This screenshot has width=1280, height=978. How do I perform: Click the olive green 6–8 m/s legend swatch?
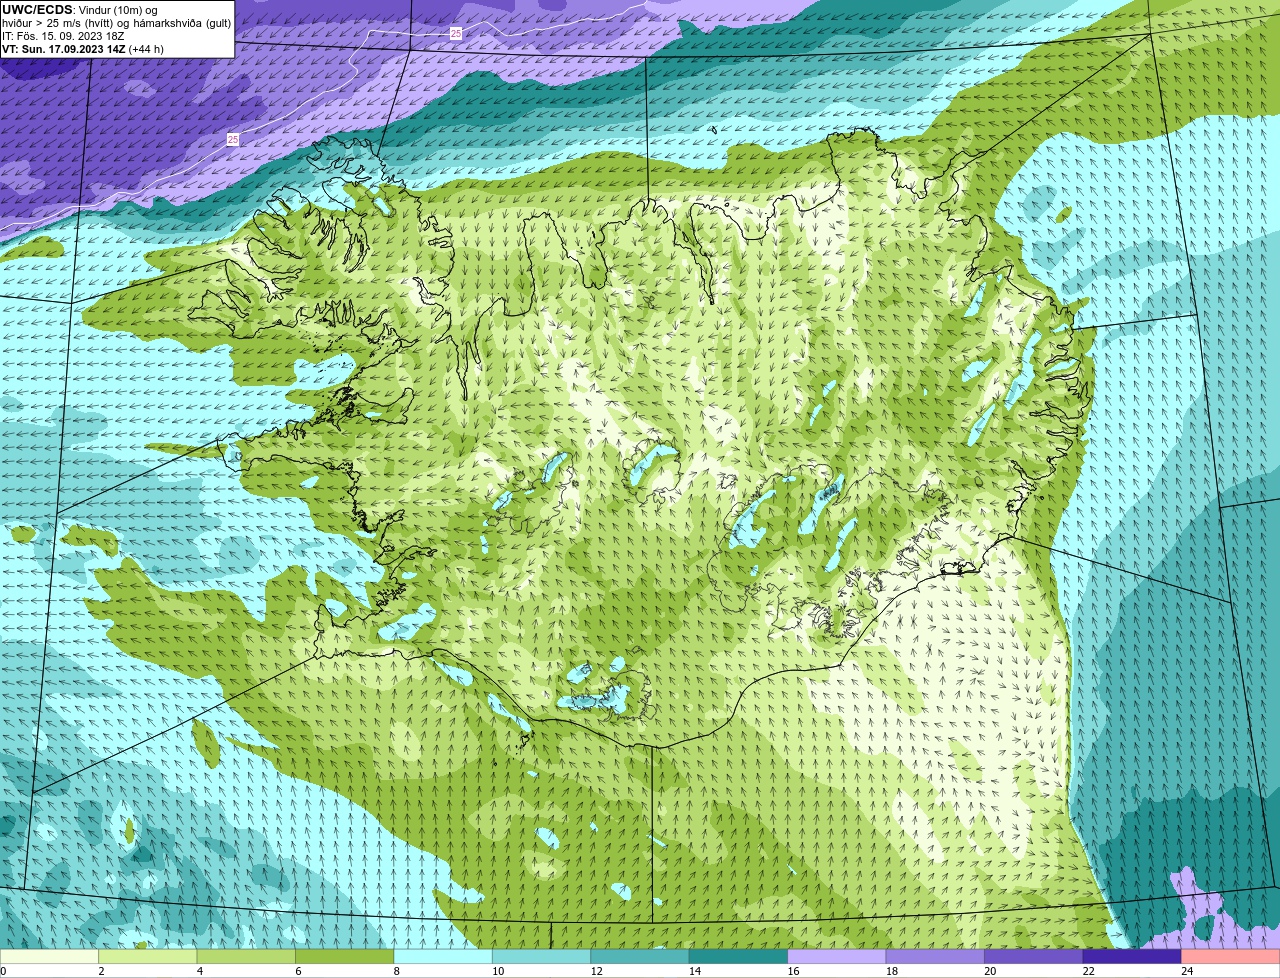[x=346, y=956]
